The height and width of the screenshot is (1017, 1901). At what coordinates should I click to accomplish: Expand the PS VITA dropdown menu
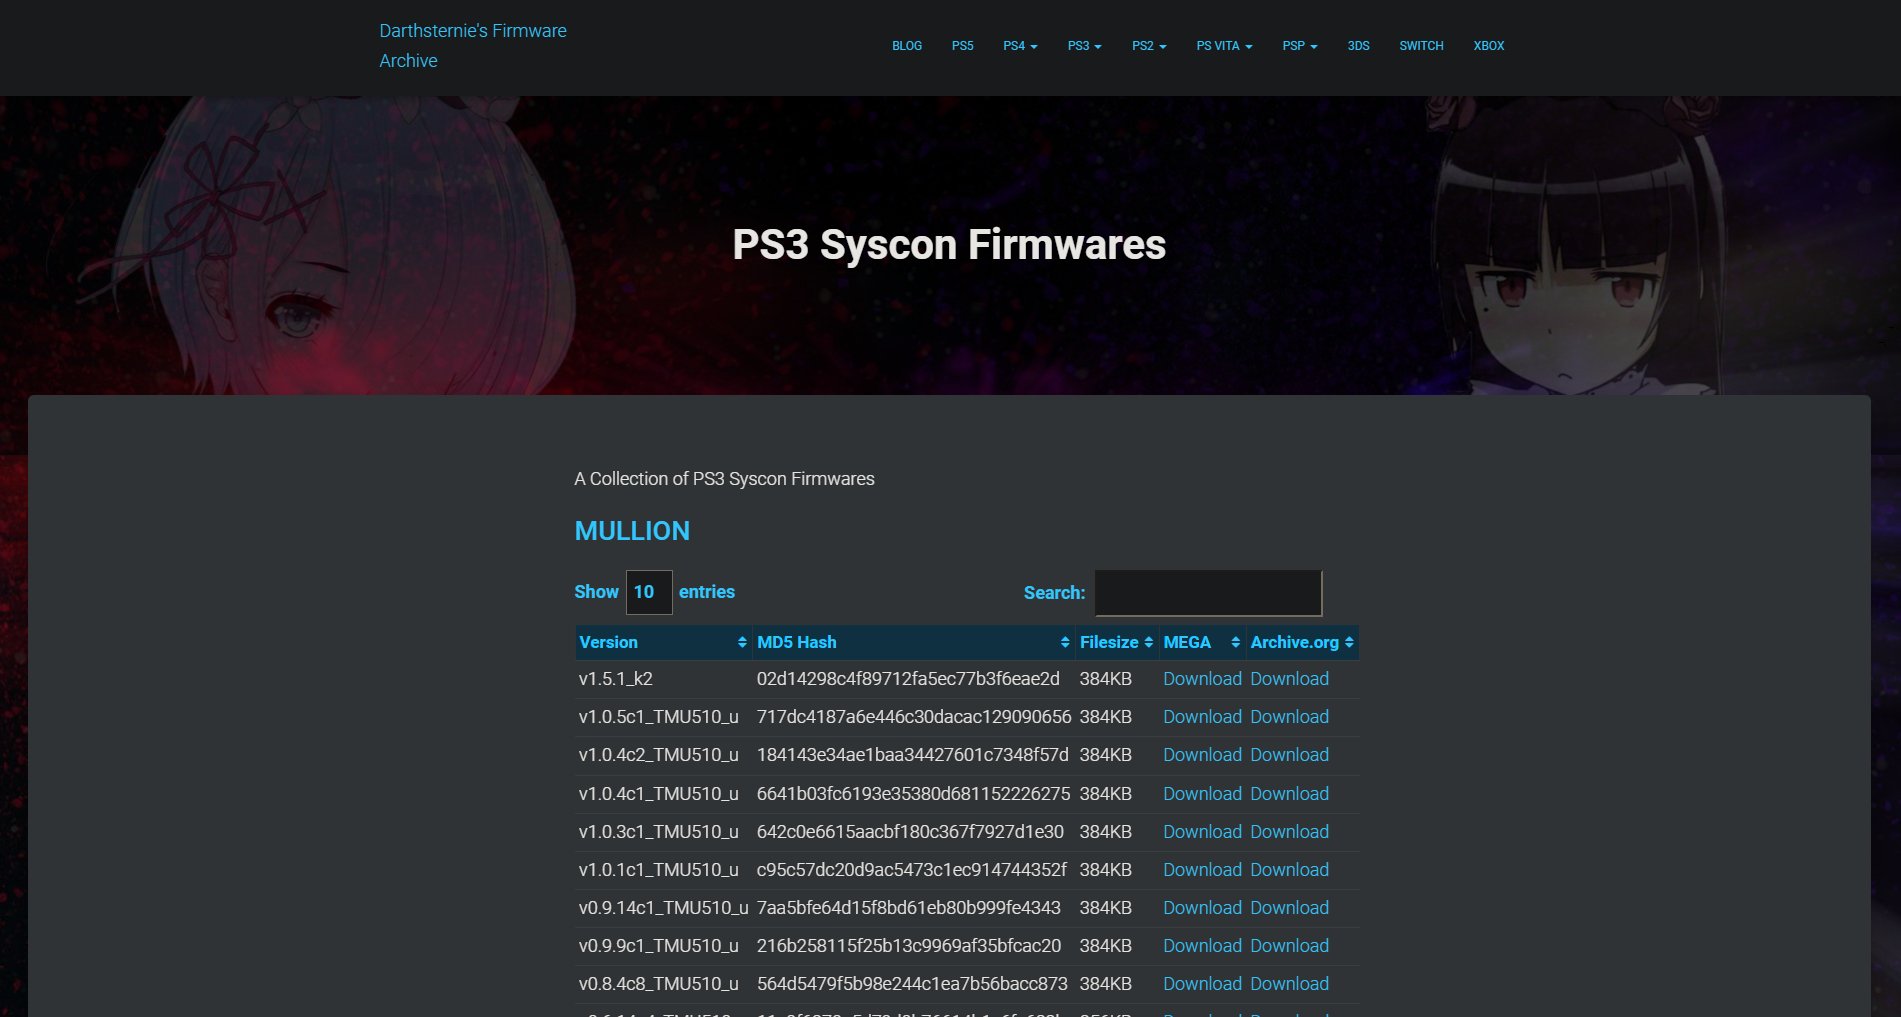pyautogui.click(x=1224, y=46)
